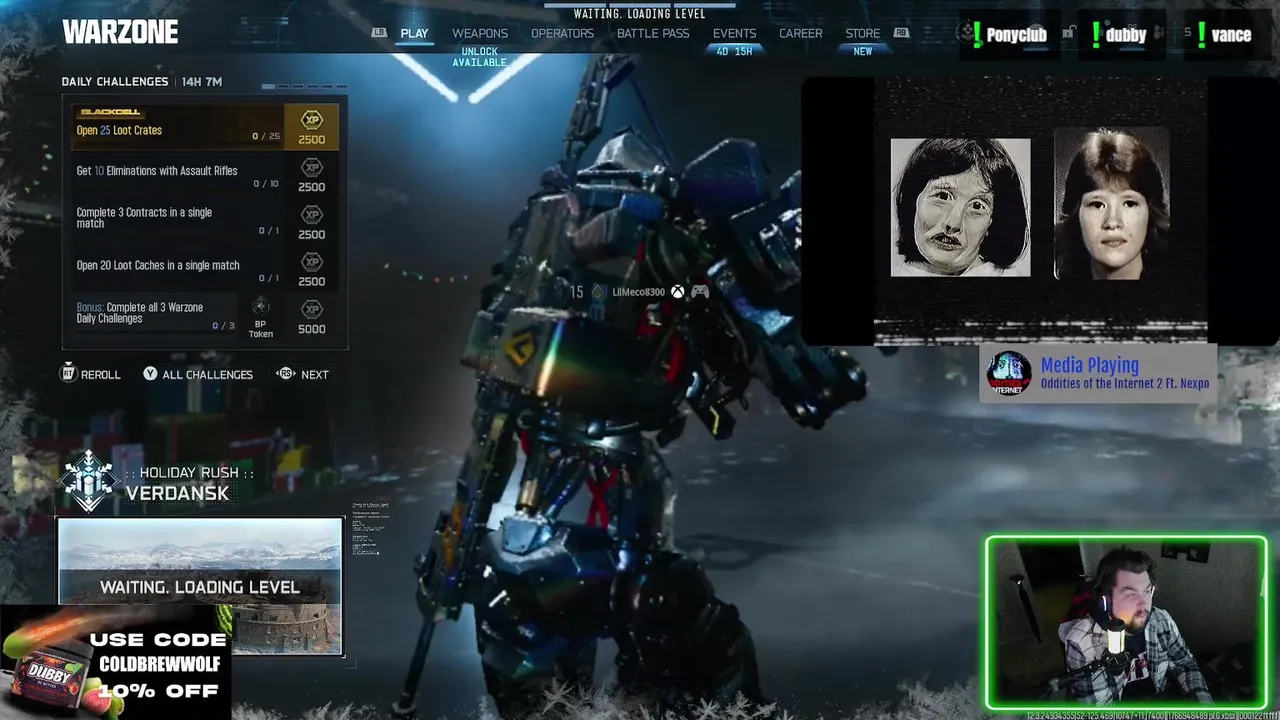This screenshot has height=720, width=1280.
Task: Click the woman's photo in media overlay
Action: click(1111, 203)
